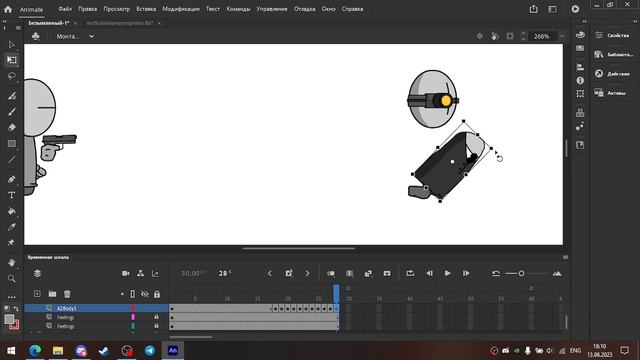Click the Home icon
Image resolution: width=640 pixels, height=360 pixels.
pyautogui.click(x=8, y=9)
